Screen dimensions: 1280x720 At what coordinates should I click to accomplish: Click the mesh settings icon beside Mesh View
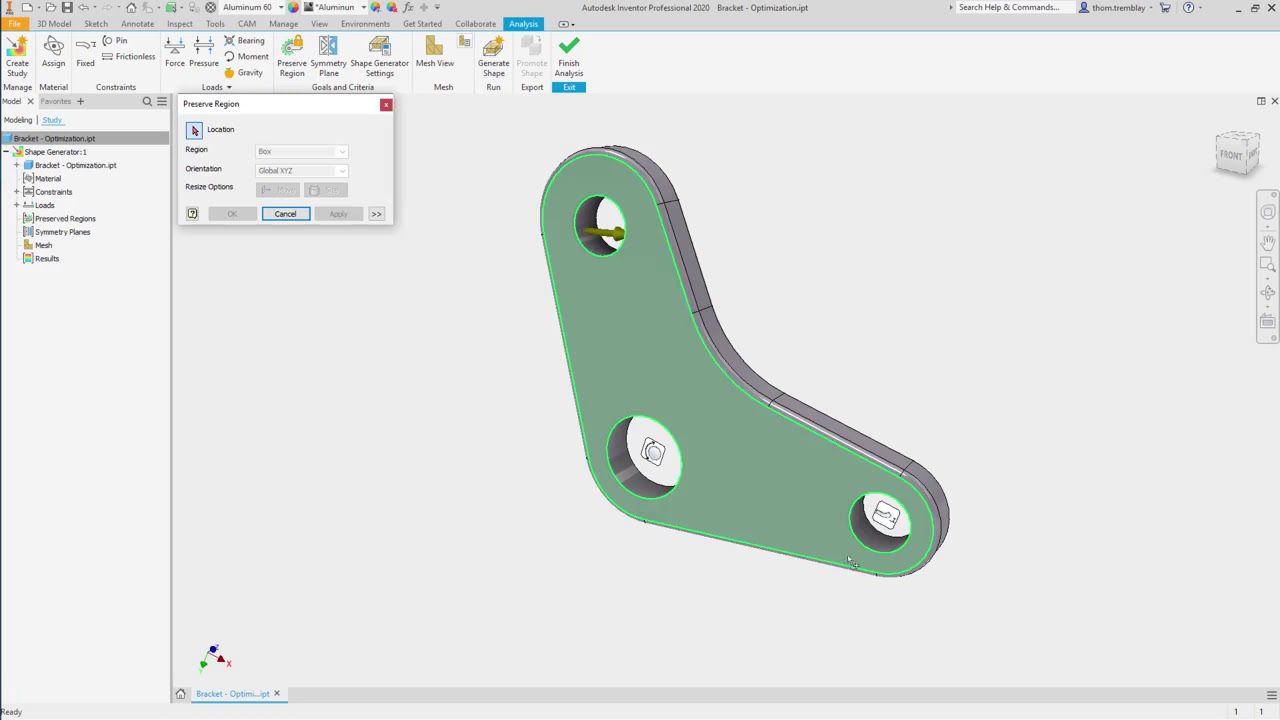click(x=464, y=43)
